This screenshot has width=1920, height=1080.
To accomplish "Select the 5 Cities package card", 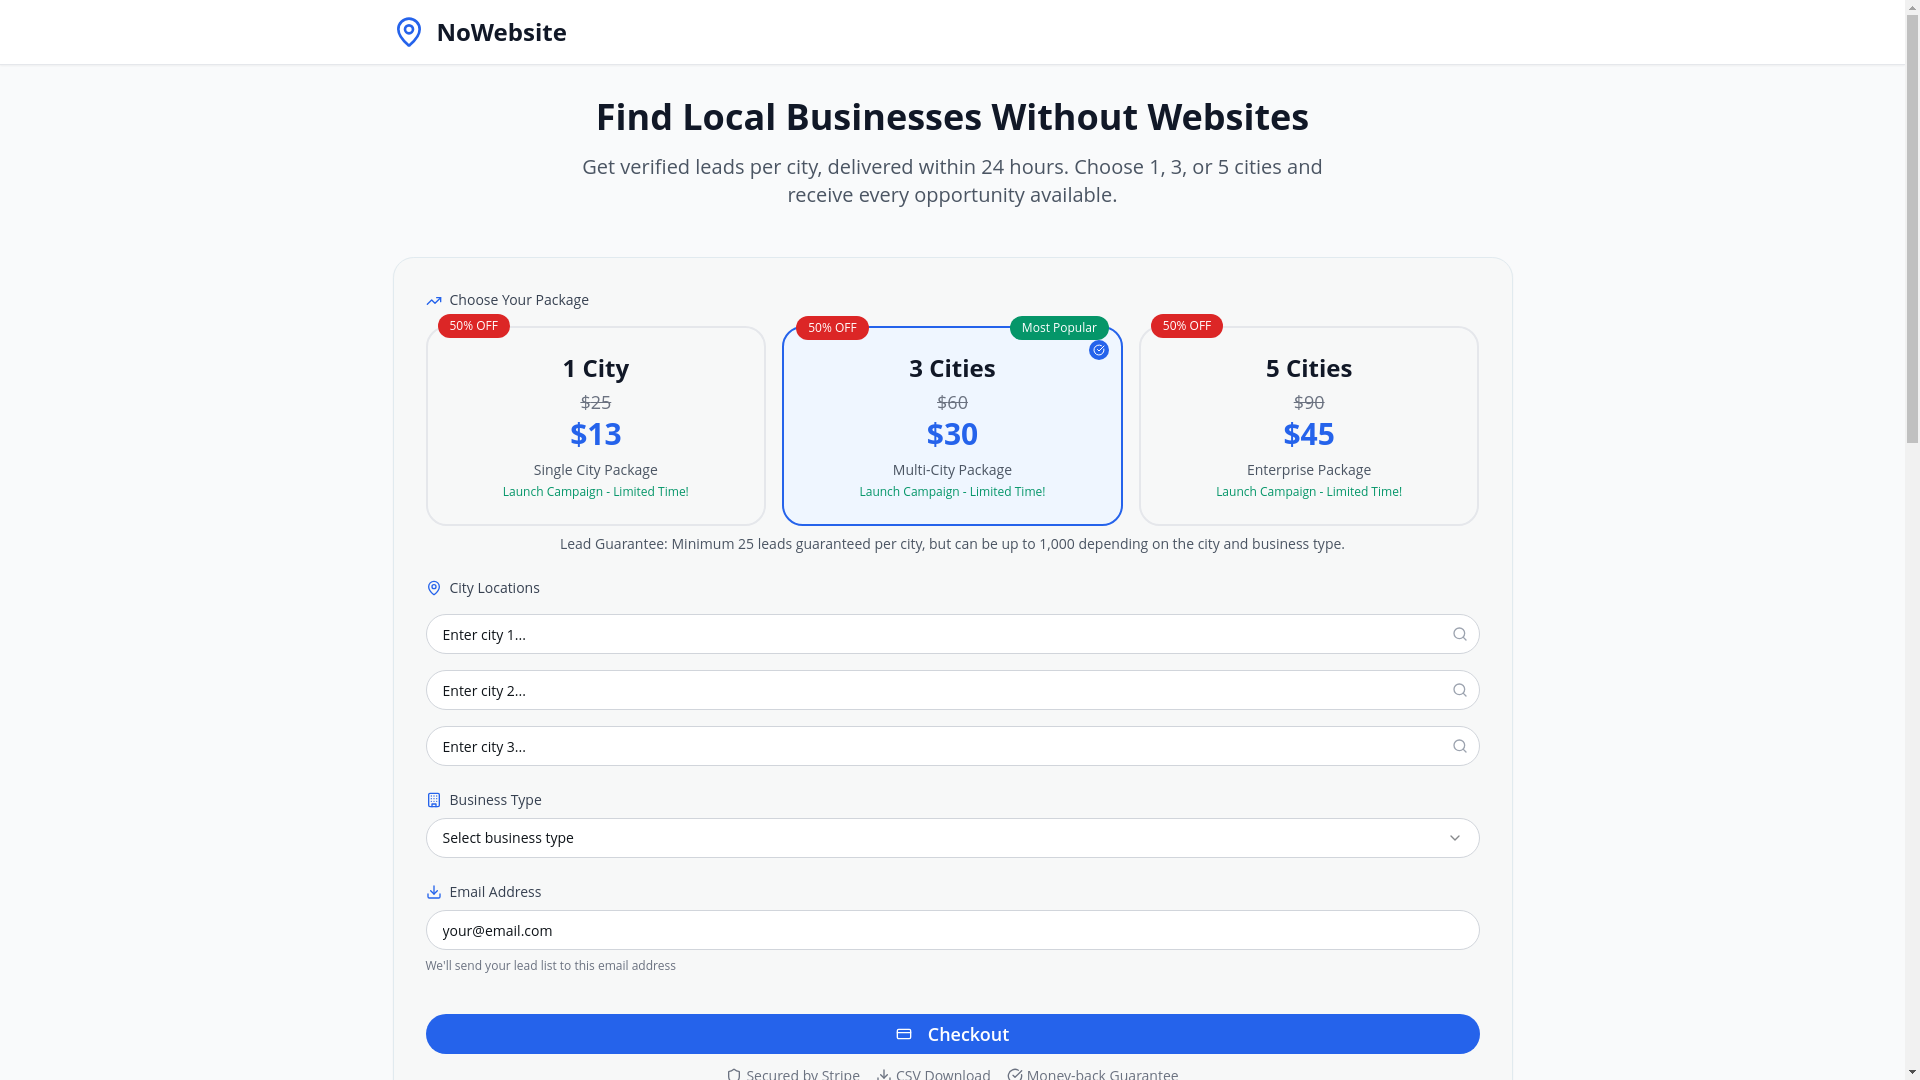I will coord(1309,426).
